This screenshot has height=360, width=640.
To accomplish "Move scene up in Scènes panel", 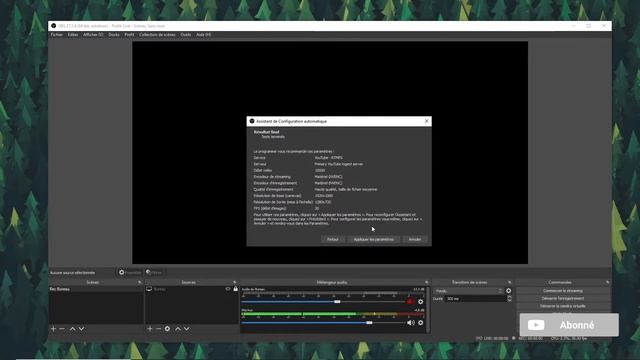I will point(73,329).
